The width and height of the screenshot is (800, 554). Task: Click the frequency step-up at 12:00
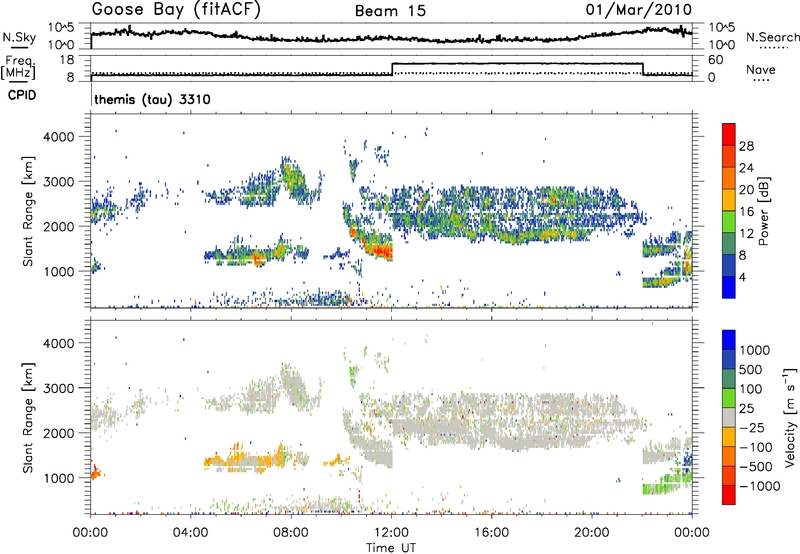click(x=392, y=69)
